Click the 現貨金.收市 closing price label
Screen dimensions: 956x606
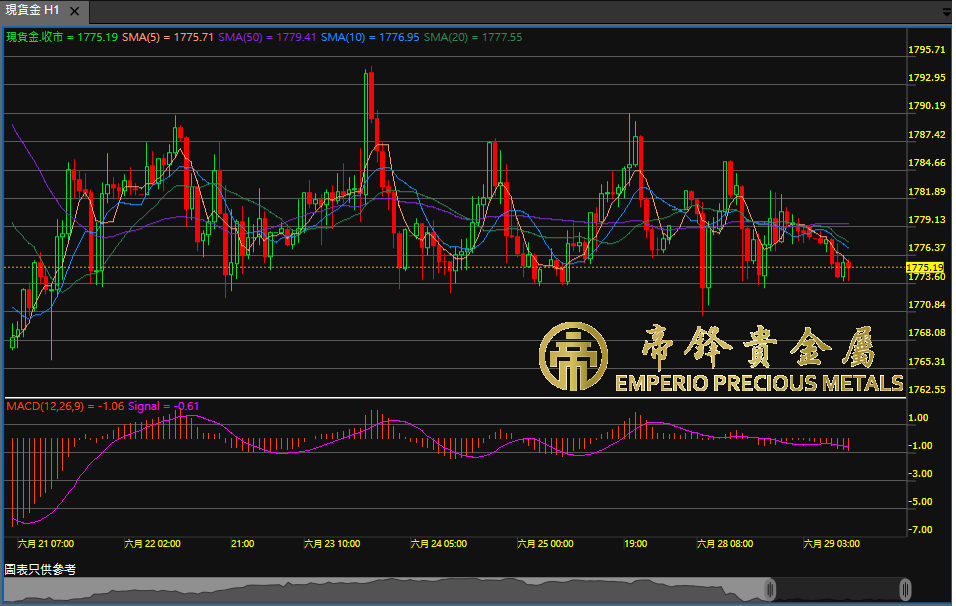coord(62,37)
